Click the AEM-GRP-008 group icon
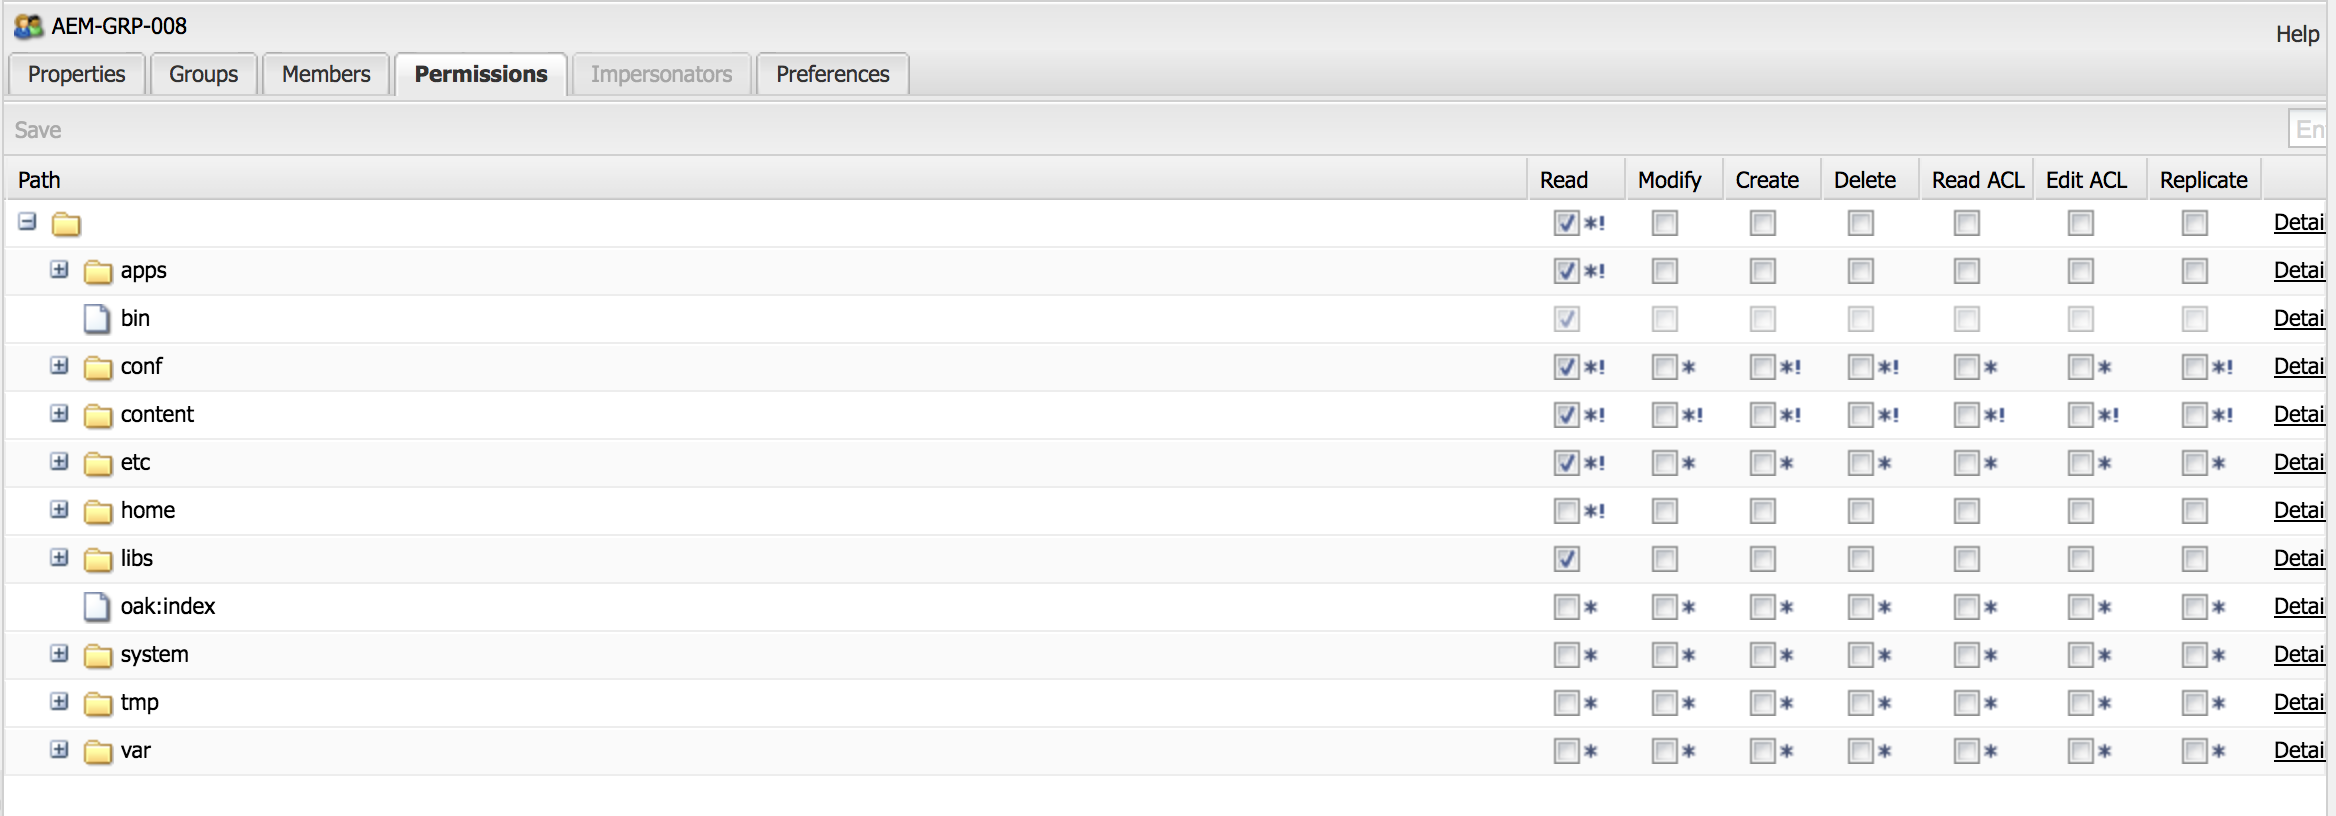The width and height of the screenshot is (2336, 816). 28,27
